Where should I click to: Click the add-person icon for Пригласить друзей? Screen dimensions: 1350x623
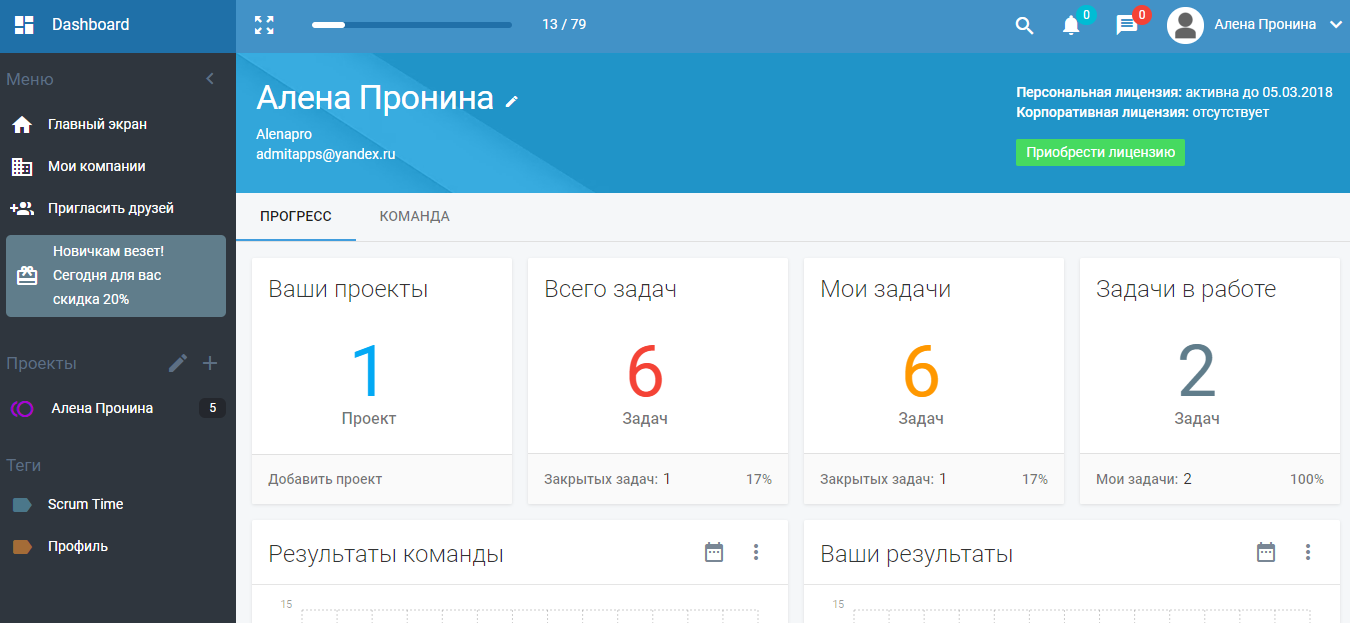tap(22, 209)
